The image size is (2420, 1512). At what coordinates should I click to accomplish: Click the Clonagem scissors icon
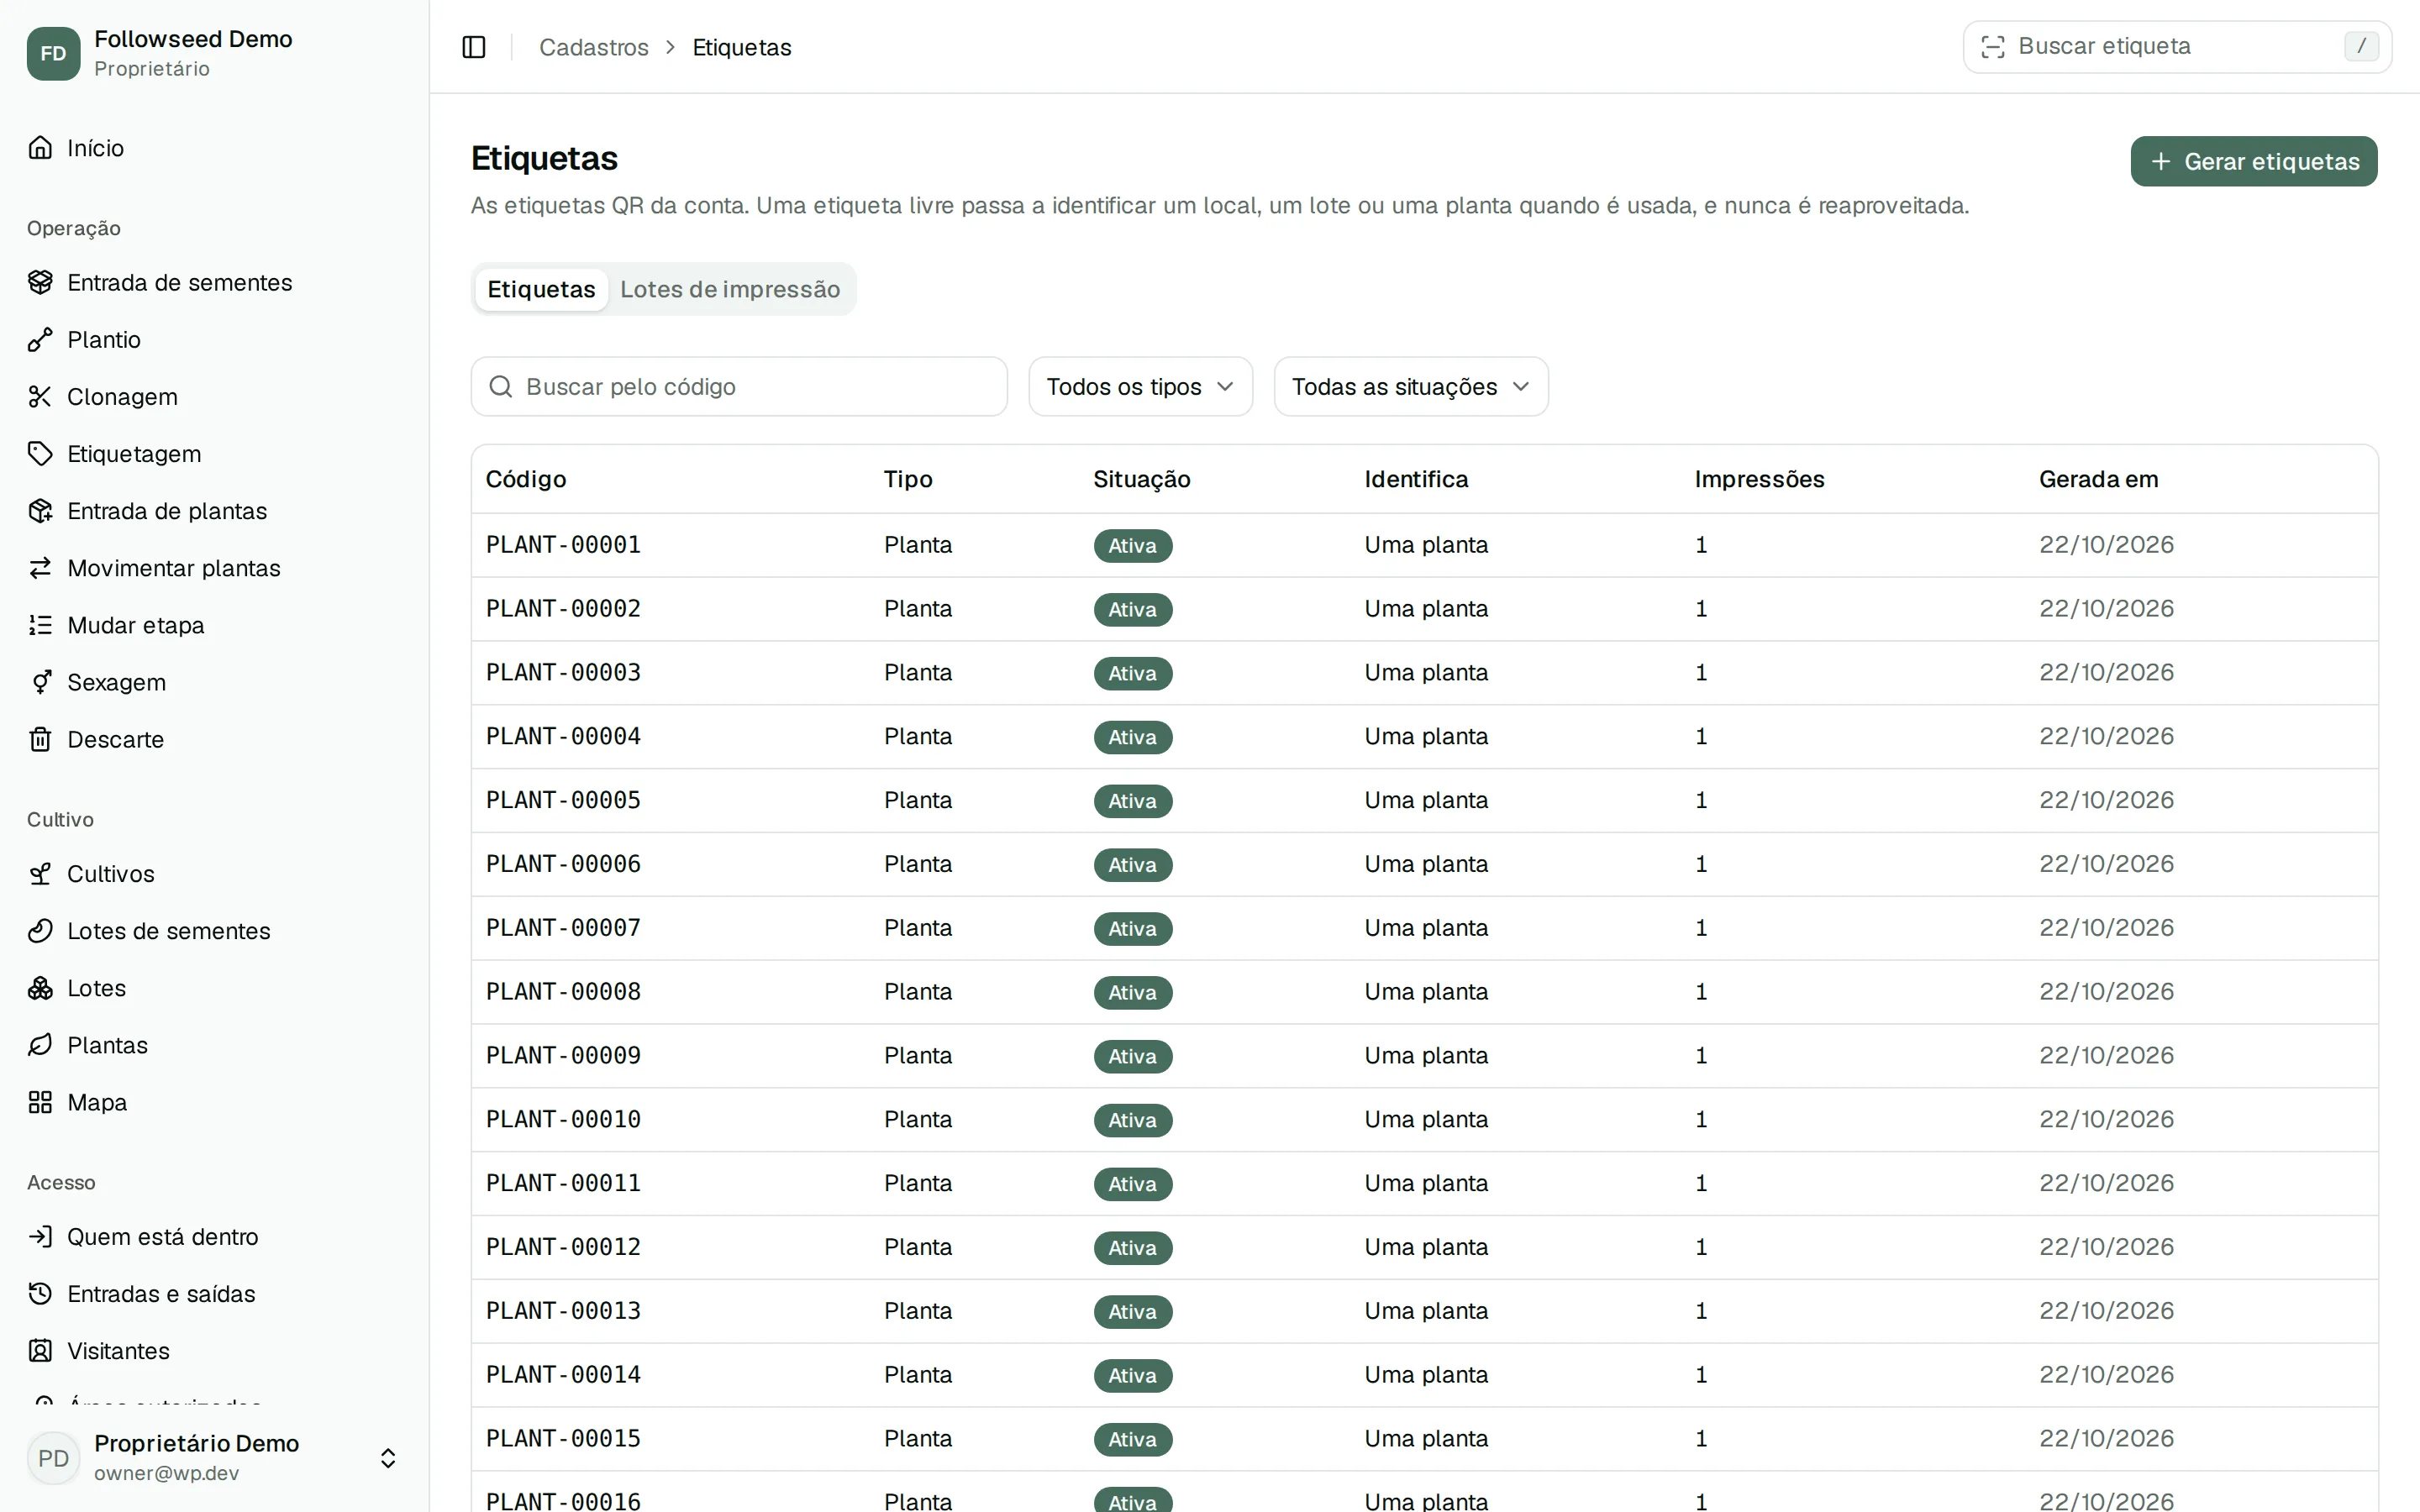point(40,397)
